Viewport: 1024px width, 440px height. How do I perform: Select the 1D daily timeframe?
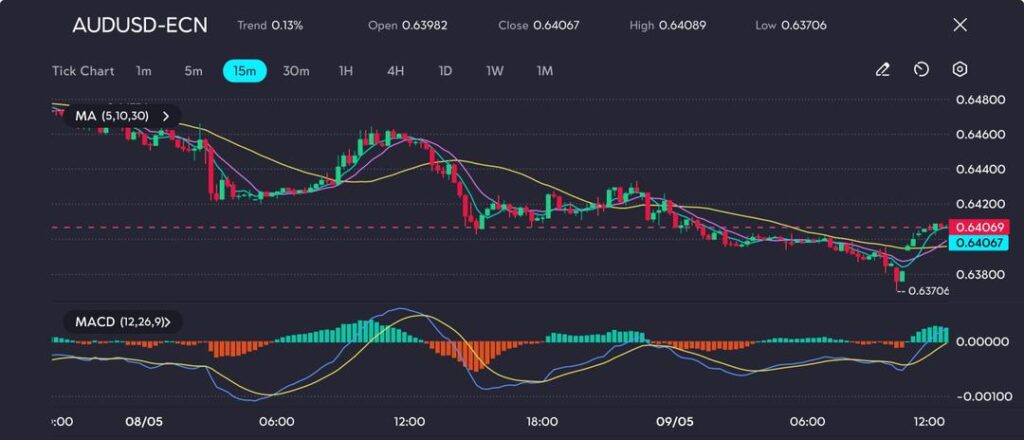click(x=445, y=71)
